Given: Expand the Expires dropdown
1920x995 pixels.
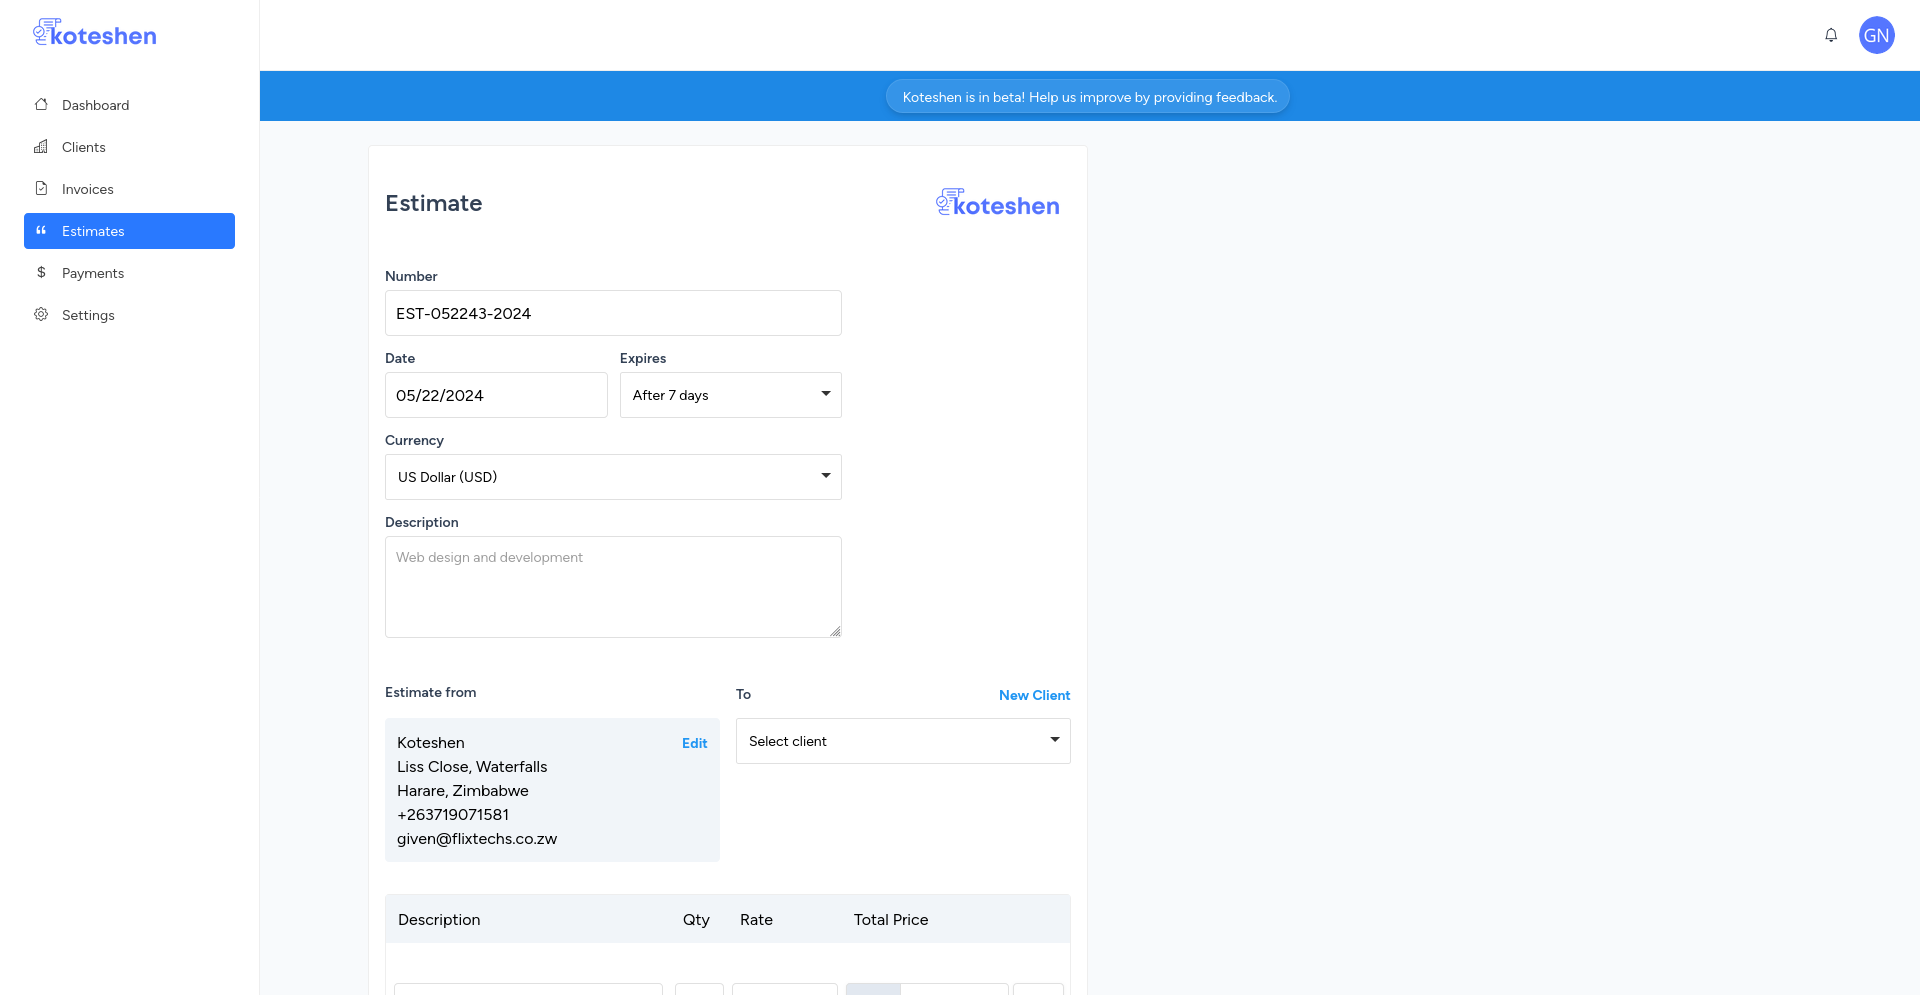Looking at the screenshot, I should 731,395.
